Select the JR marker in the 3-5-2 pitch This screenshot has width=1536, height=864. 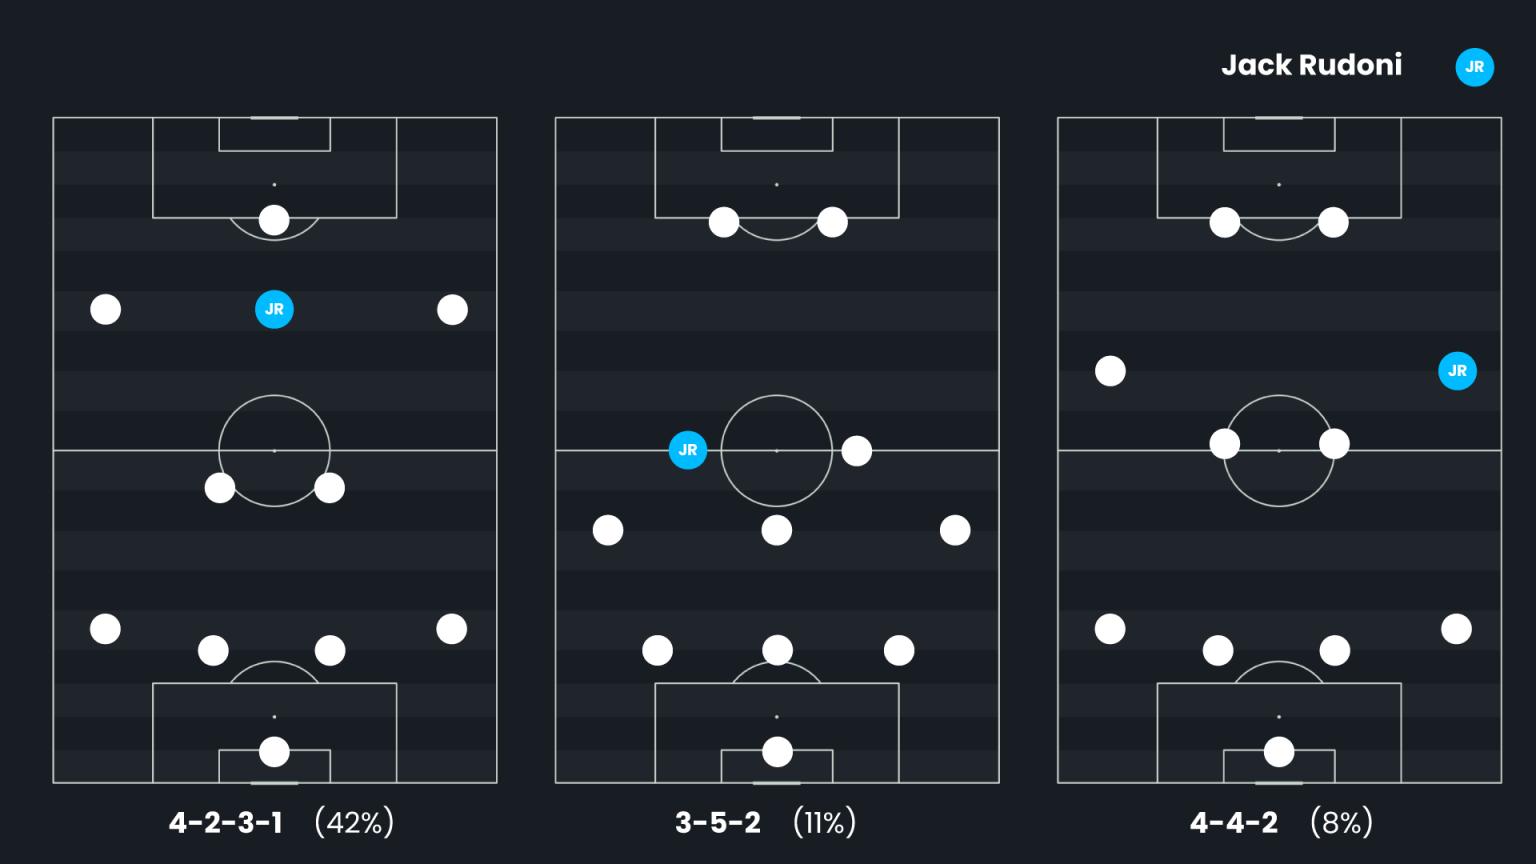688,450
